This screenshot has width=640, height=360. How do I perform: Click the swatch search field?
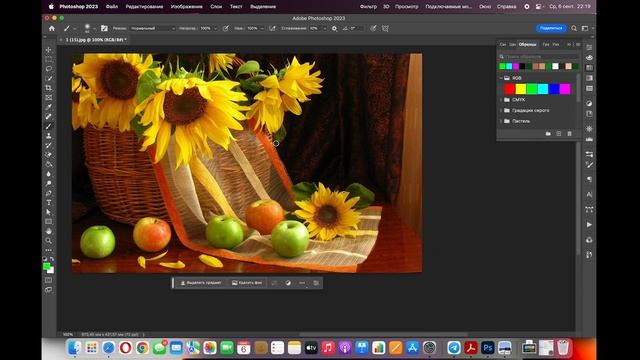point(539,56)
